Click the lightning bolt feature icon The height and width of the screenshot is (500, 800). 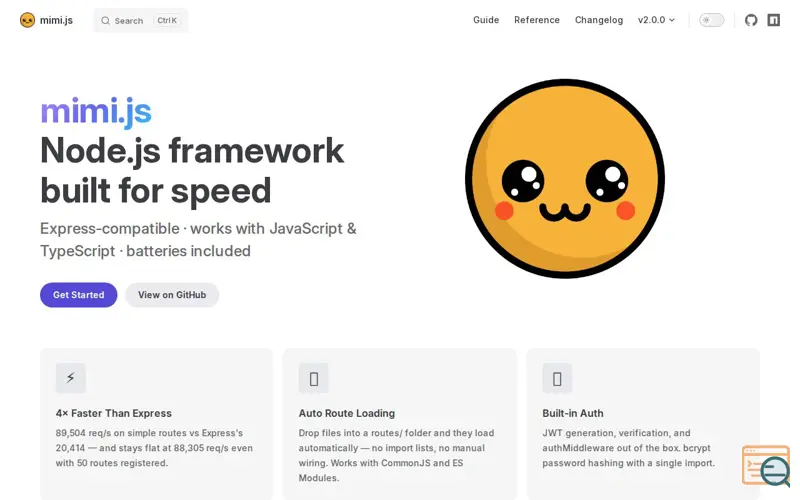[x=70, y=378]
